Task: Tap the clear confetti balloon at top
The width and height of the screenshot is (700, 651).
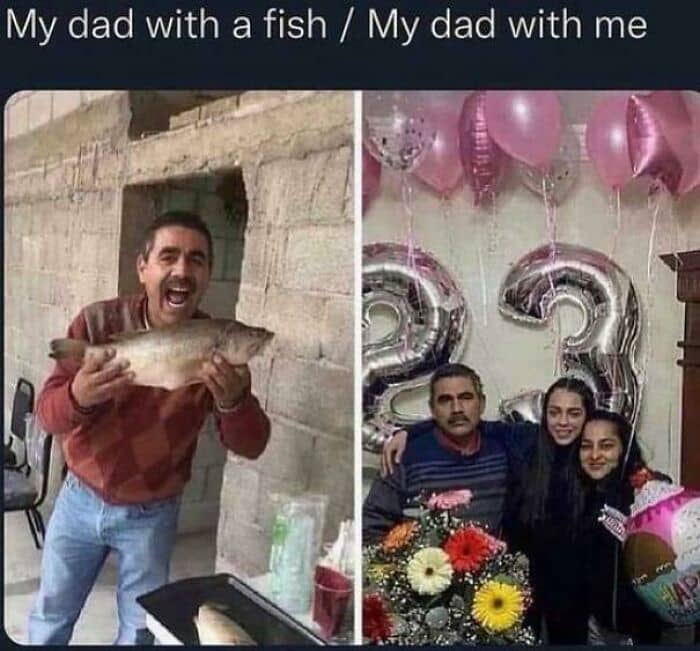Action: coord(399,138)
